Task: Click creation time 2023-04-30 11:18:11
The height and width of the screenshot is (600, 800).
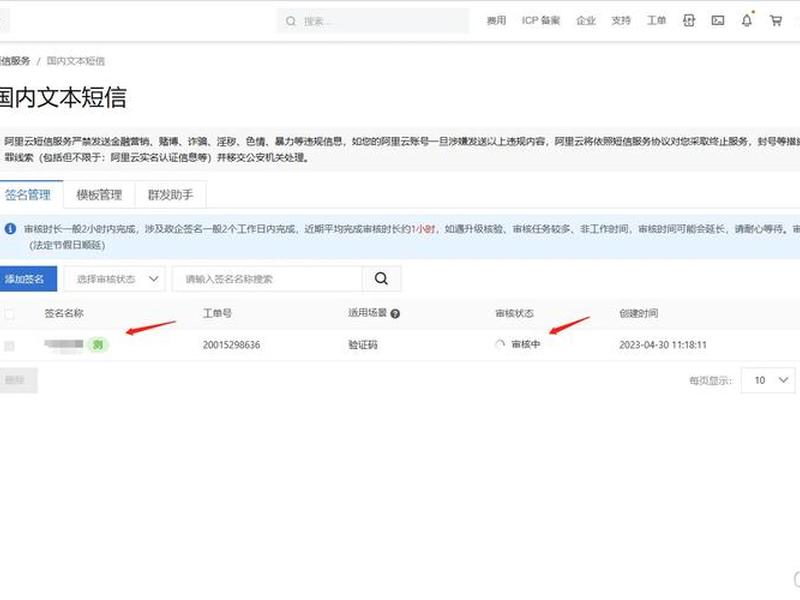Action: point(663,345)
